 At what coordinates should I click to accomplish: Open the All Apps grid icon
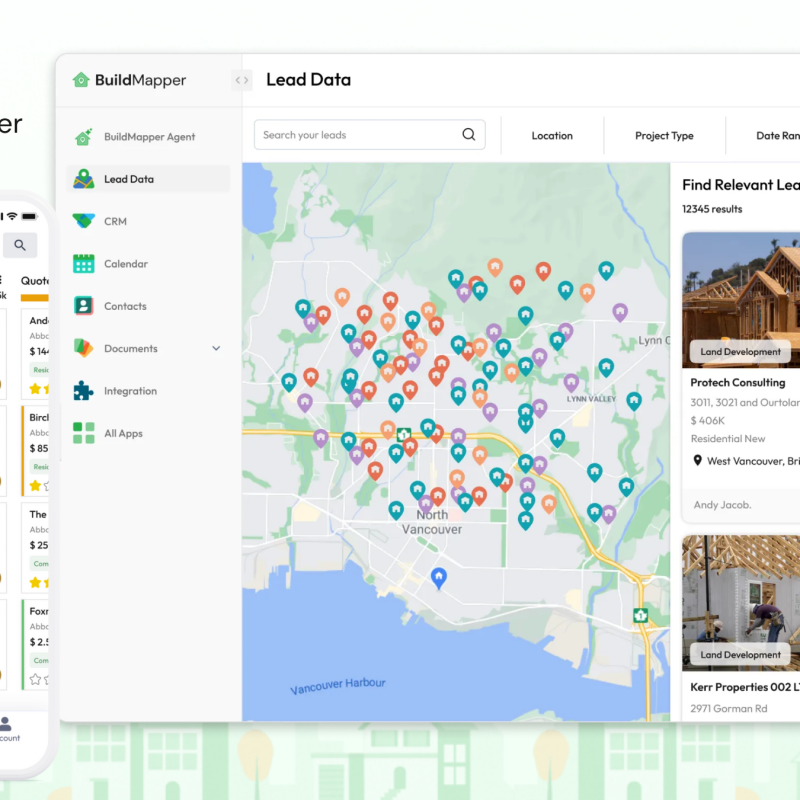[83, 433]
